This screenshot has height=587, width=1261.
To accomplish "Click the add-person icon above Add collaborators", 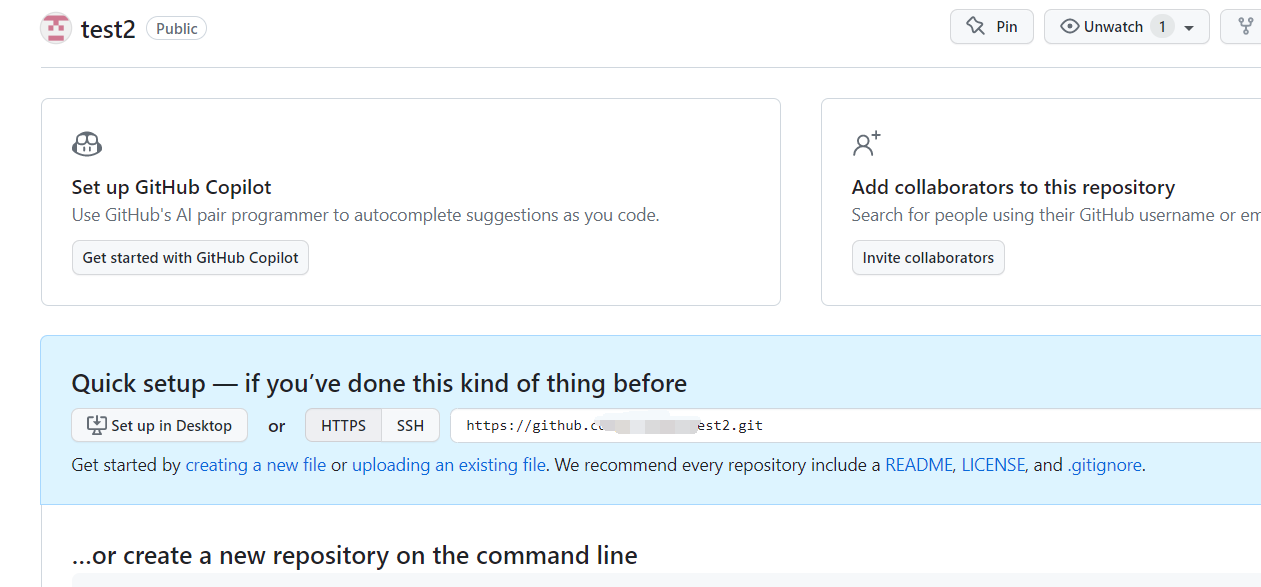I will tap(866, 144).
